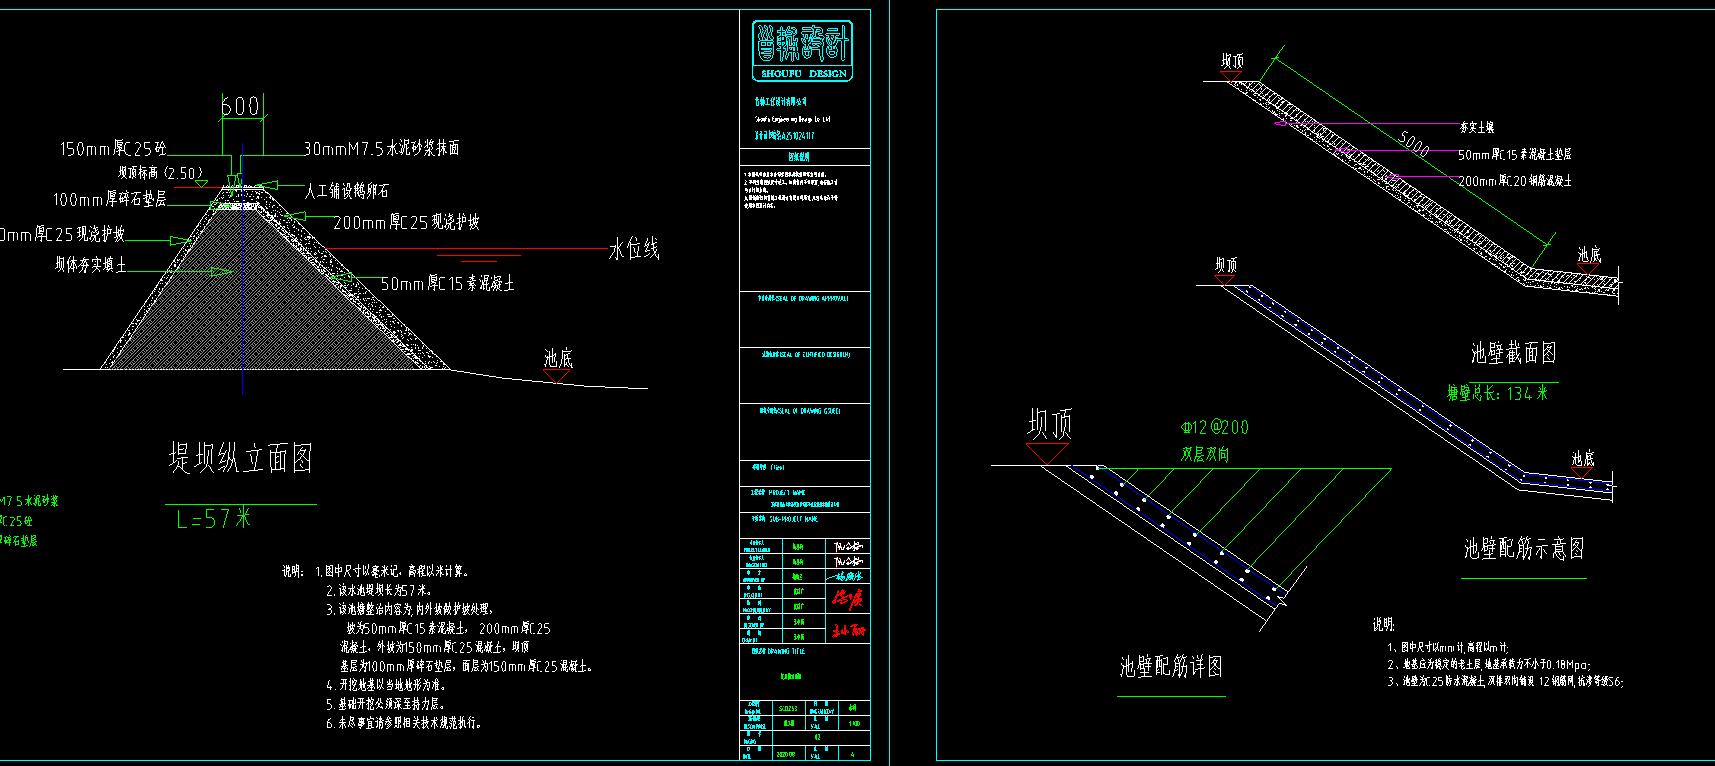Image resolution: width=1715 pixels, height=766 pixels.
Task: Select label '人工铺设鹅卵石'
Action: [x=346, y=190]
